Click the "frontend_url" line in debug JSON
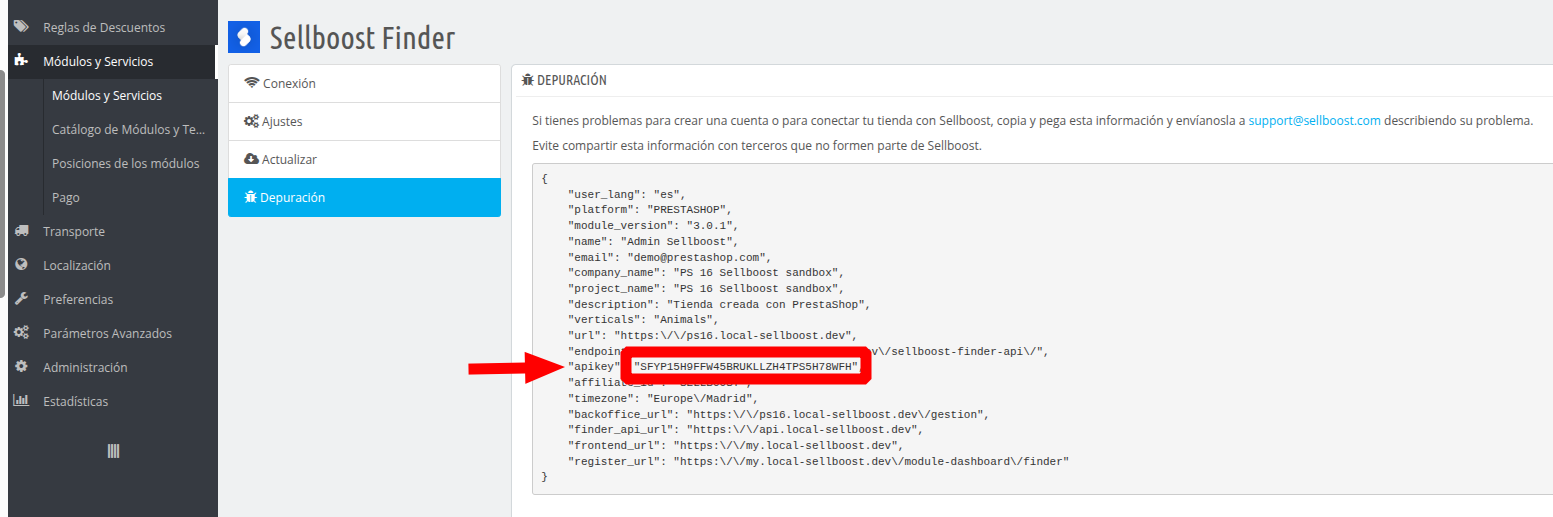Screen dimensions: 1553x517 pos(735,445)
